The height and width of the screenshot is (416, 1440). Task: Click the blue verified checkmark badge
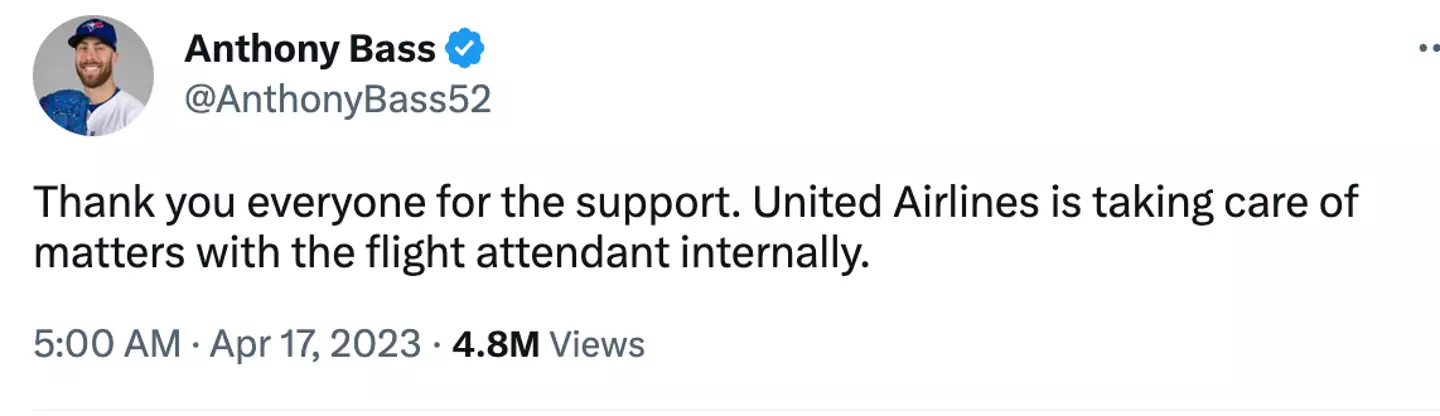coord(464,48)
